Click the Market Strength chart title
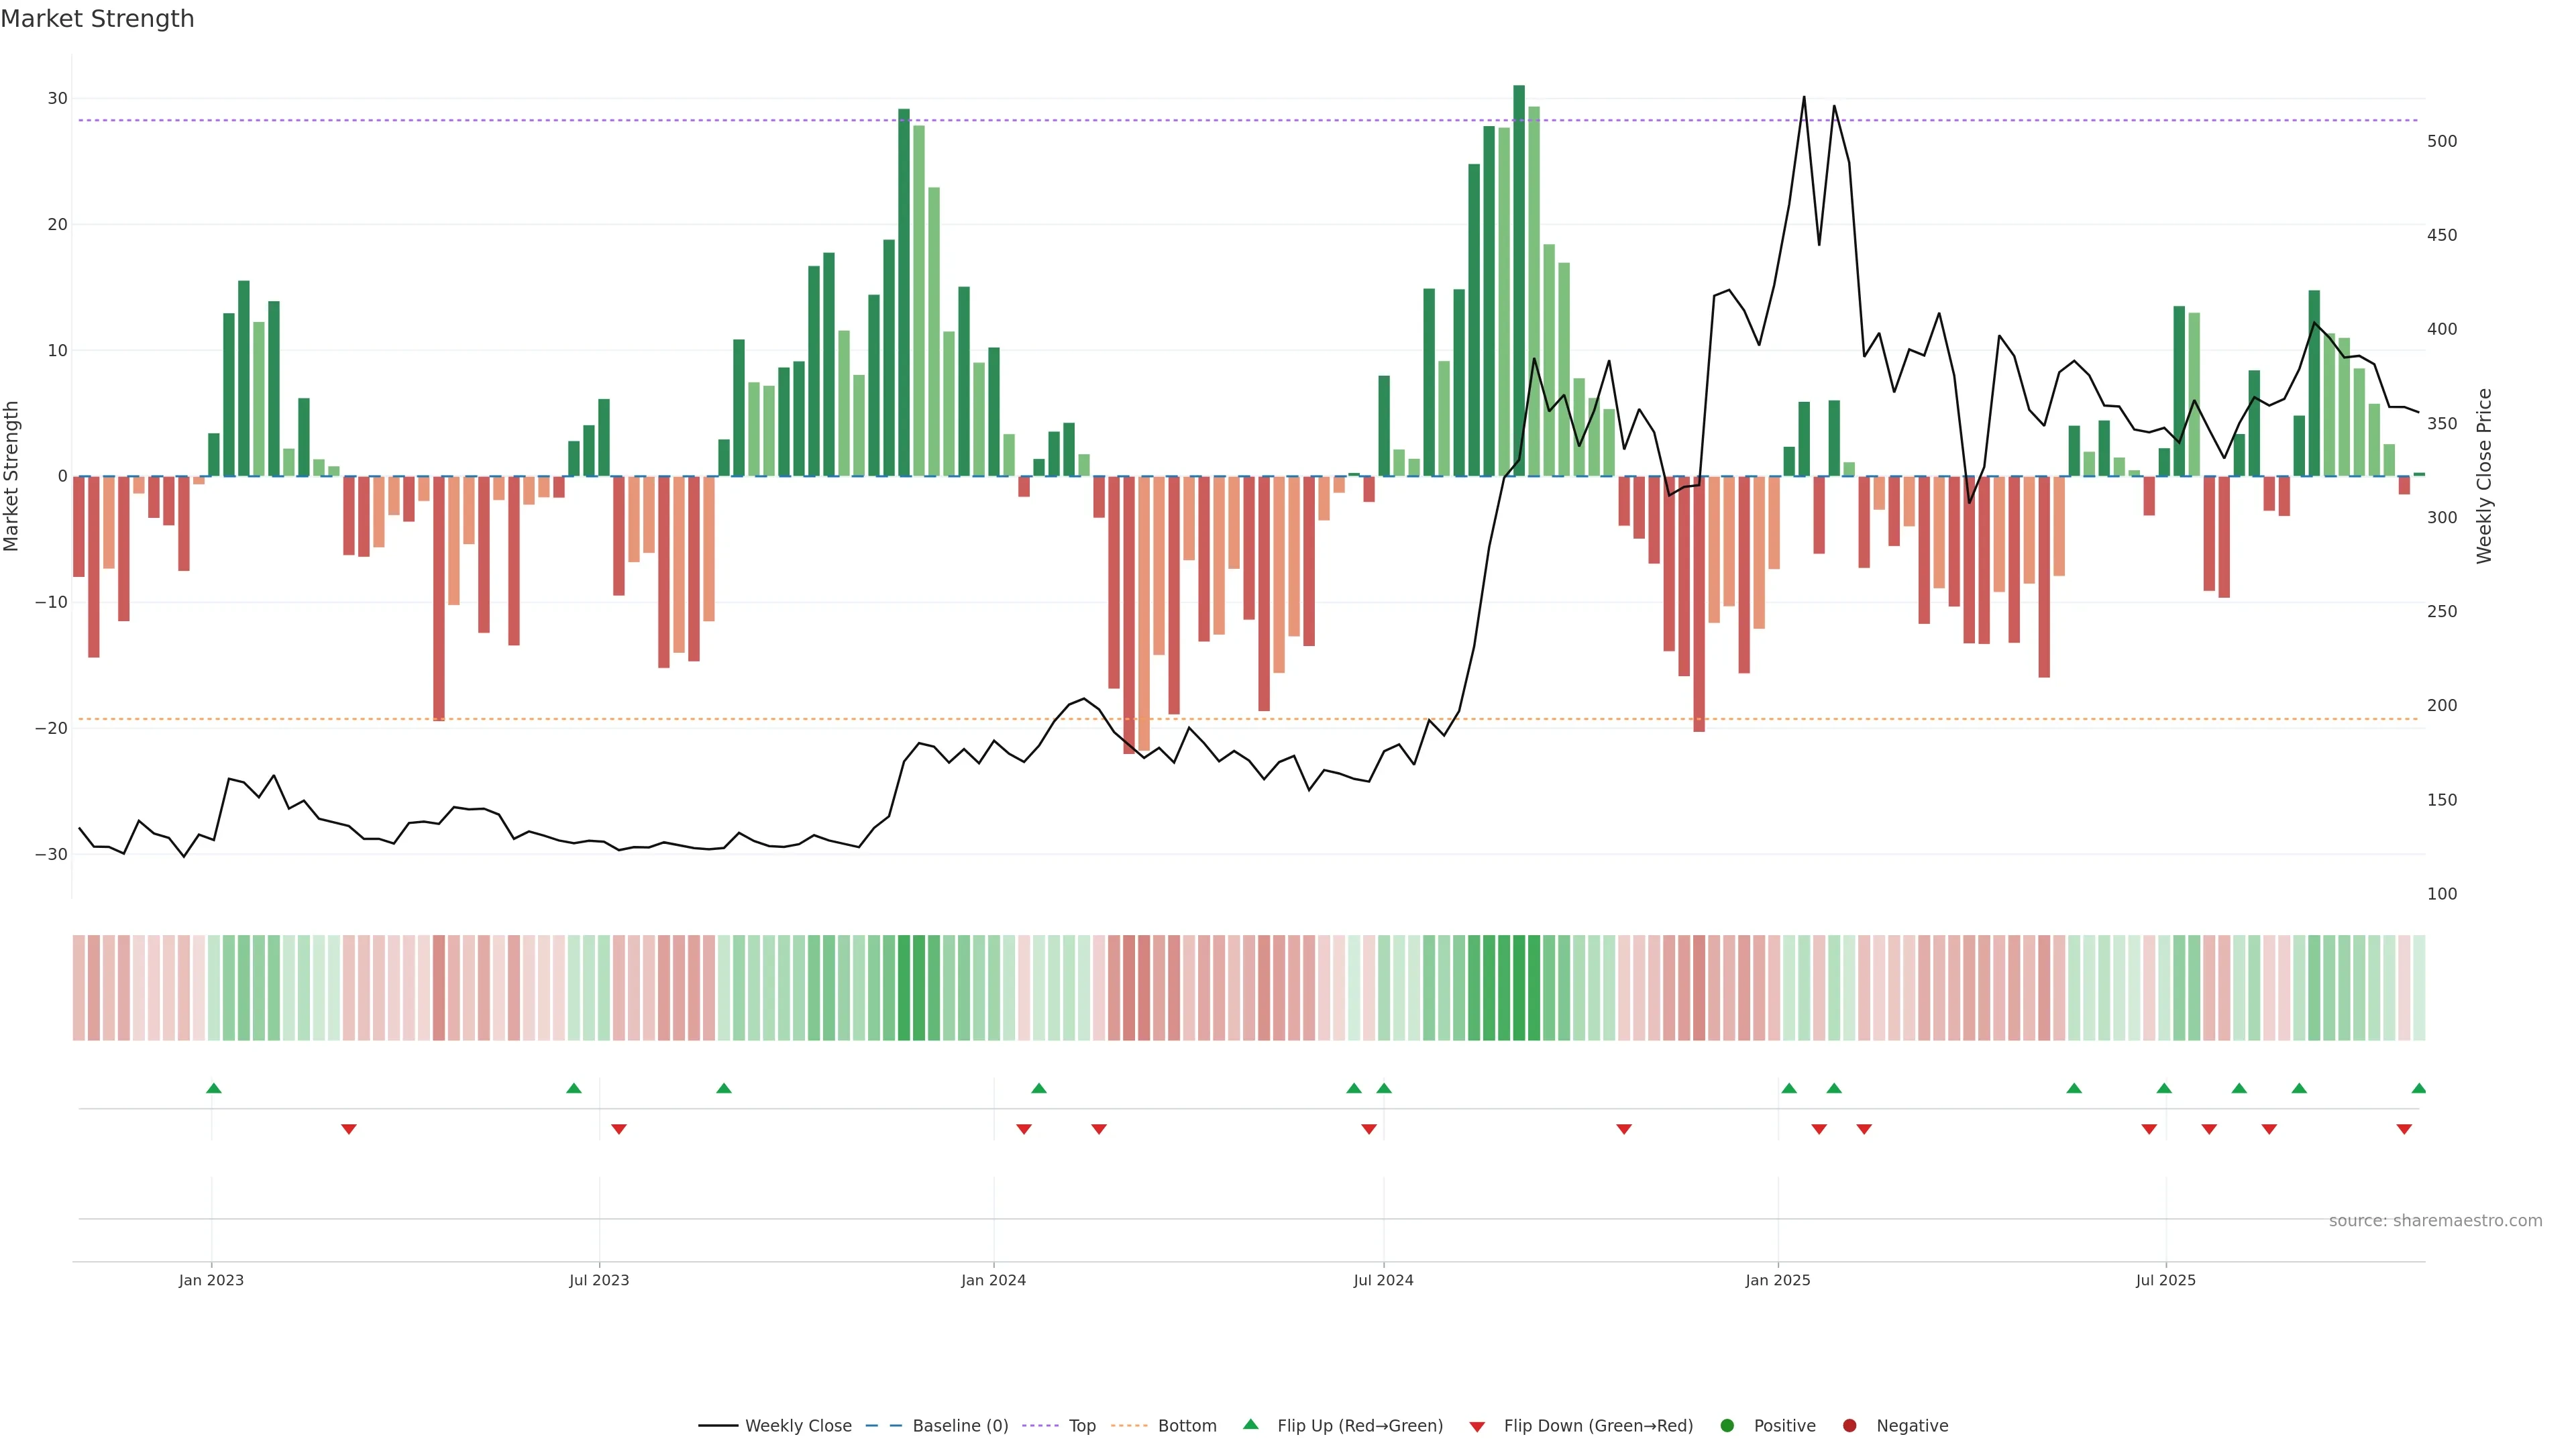This screenshot has width=2576, height=1449. pyautogui.click(x=97, y=19)
